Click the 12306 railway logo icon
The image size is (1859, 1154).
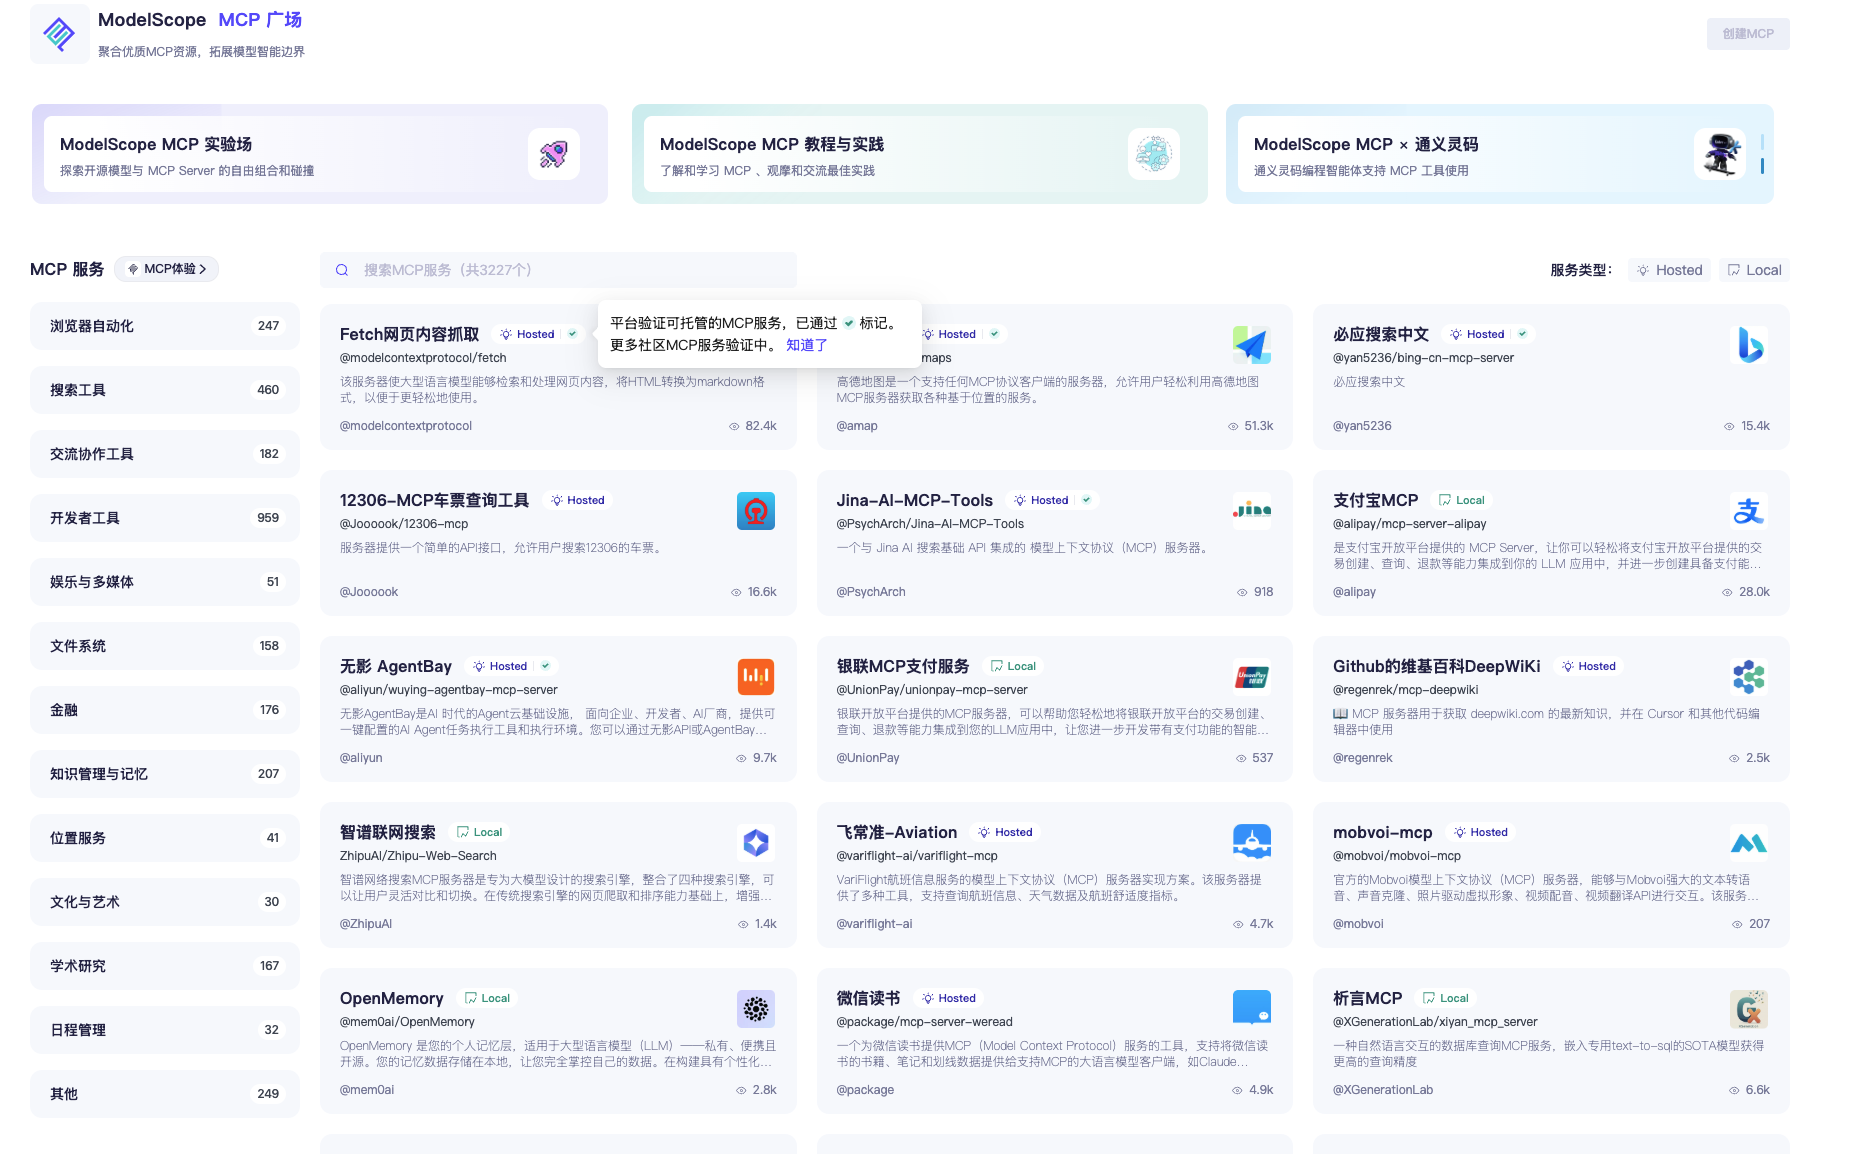coord(756,511)
